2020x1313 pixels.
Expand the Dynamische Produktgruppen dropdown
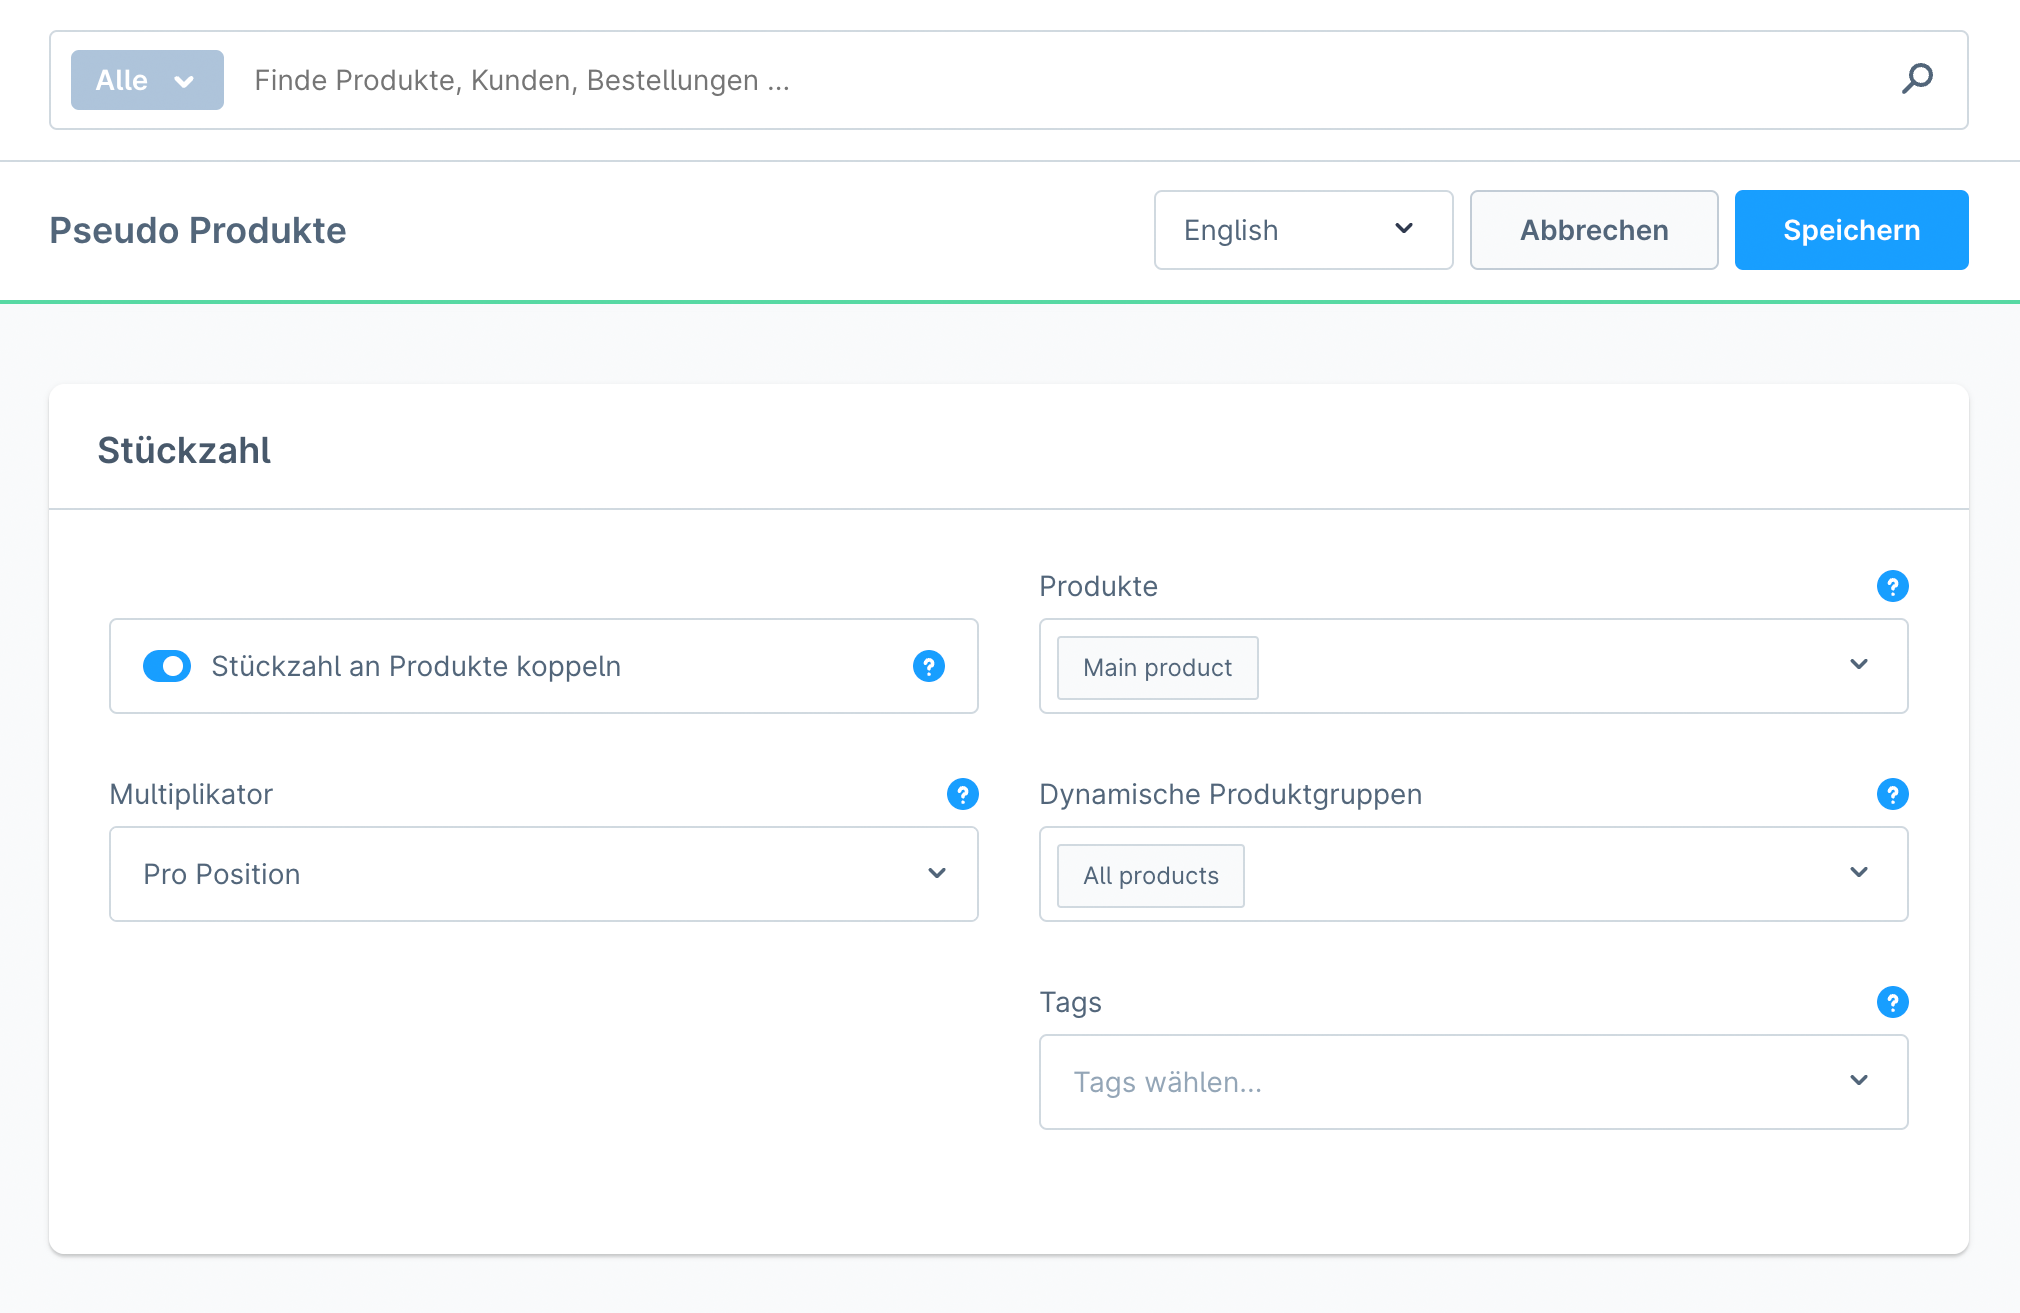coord(1861,876)
